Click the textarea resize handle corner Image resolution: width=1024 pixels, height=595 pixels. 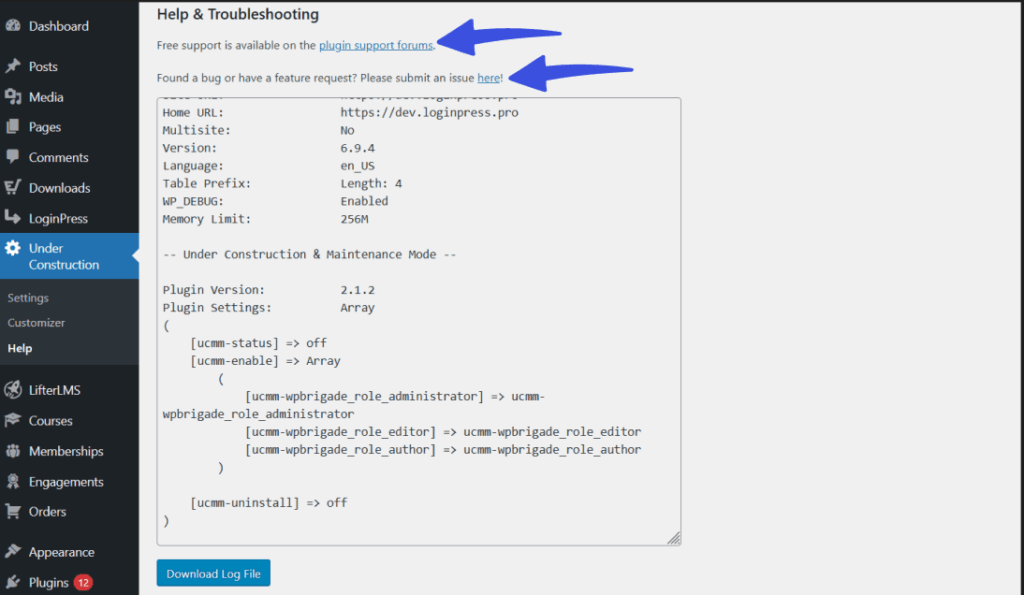point(674,538)
